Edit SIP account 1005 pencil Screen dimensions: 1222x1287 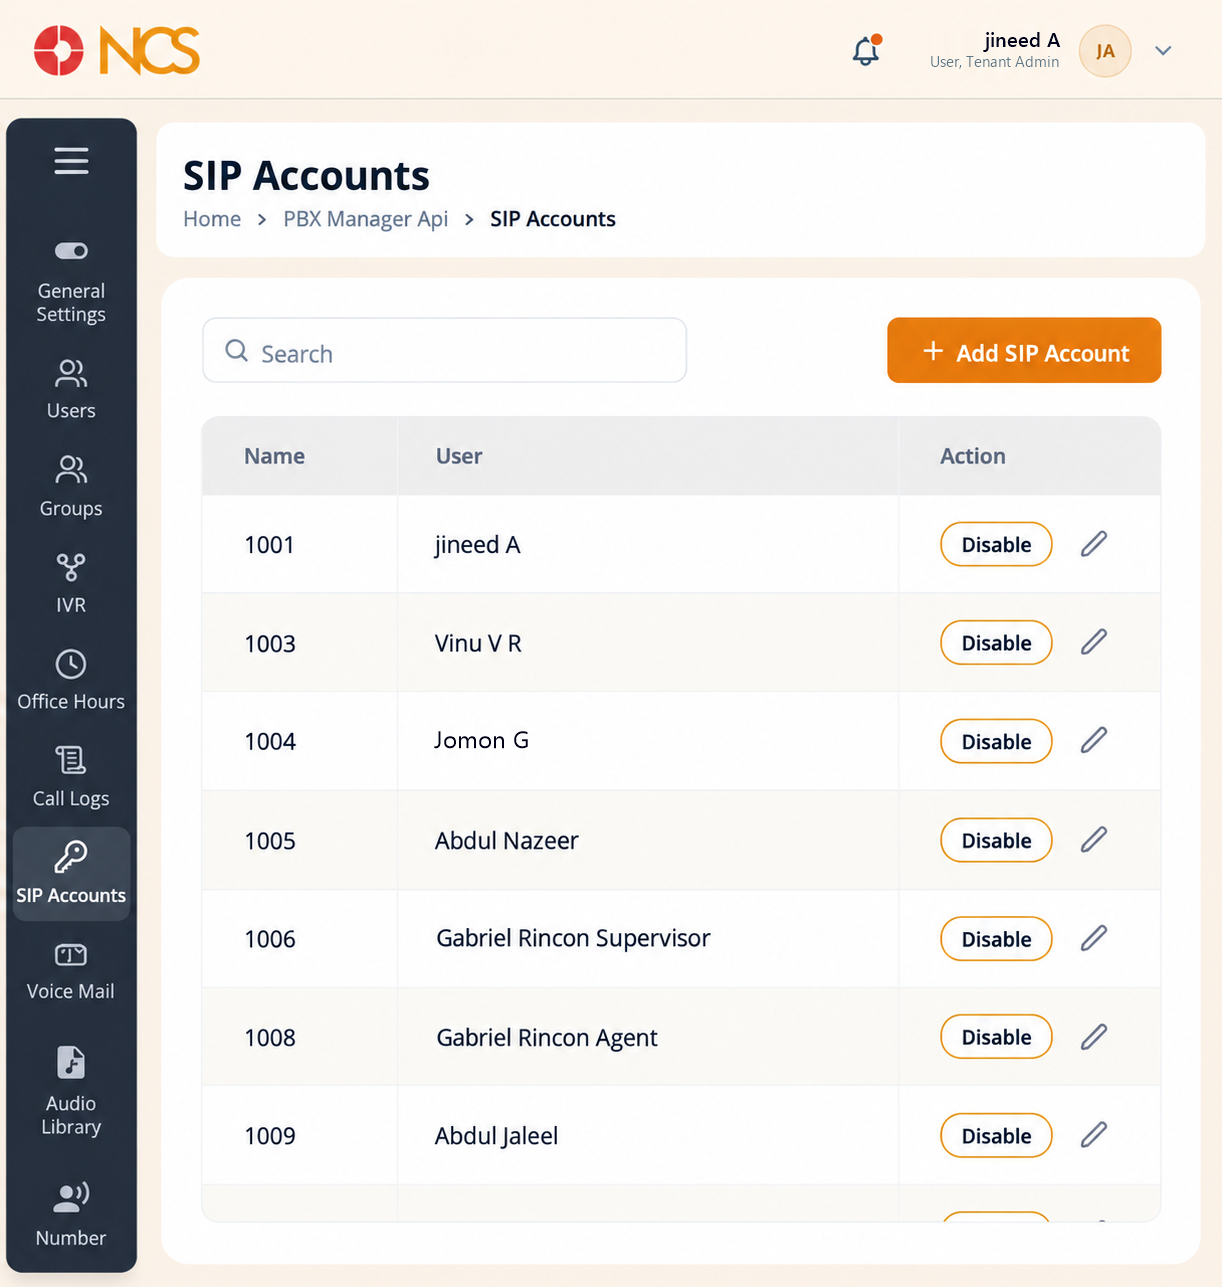[x=1094, y=839]
